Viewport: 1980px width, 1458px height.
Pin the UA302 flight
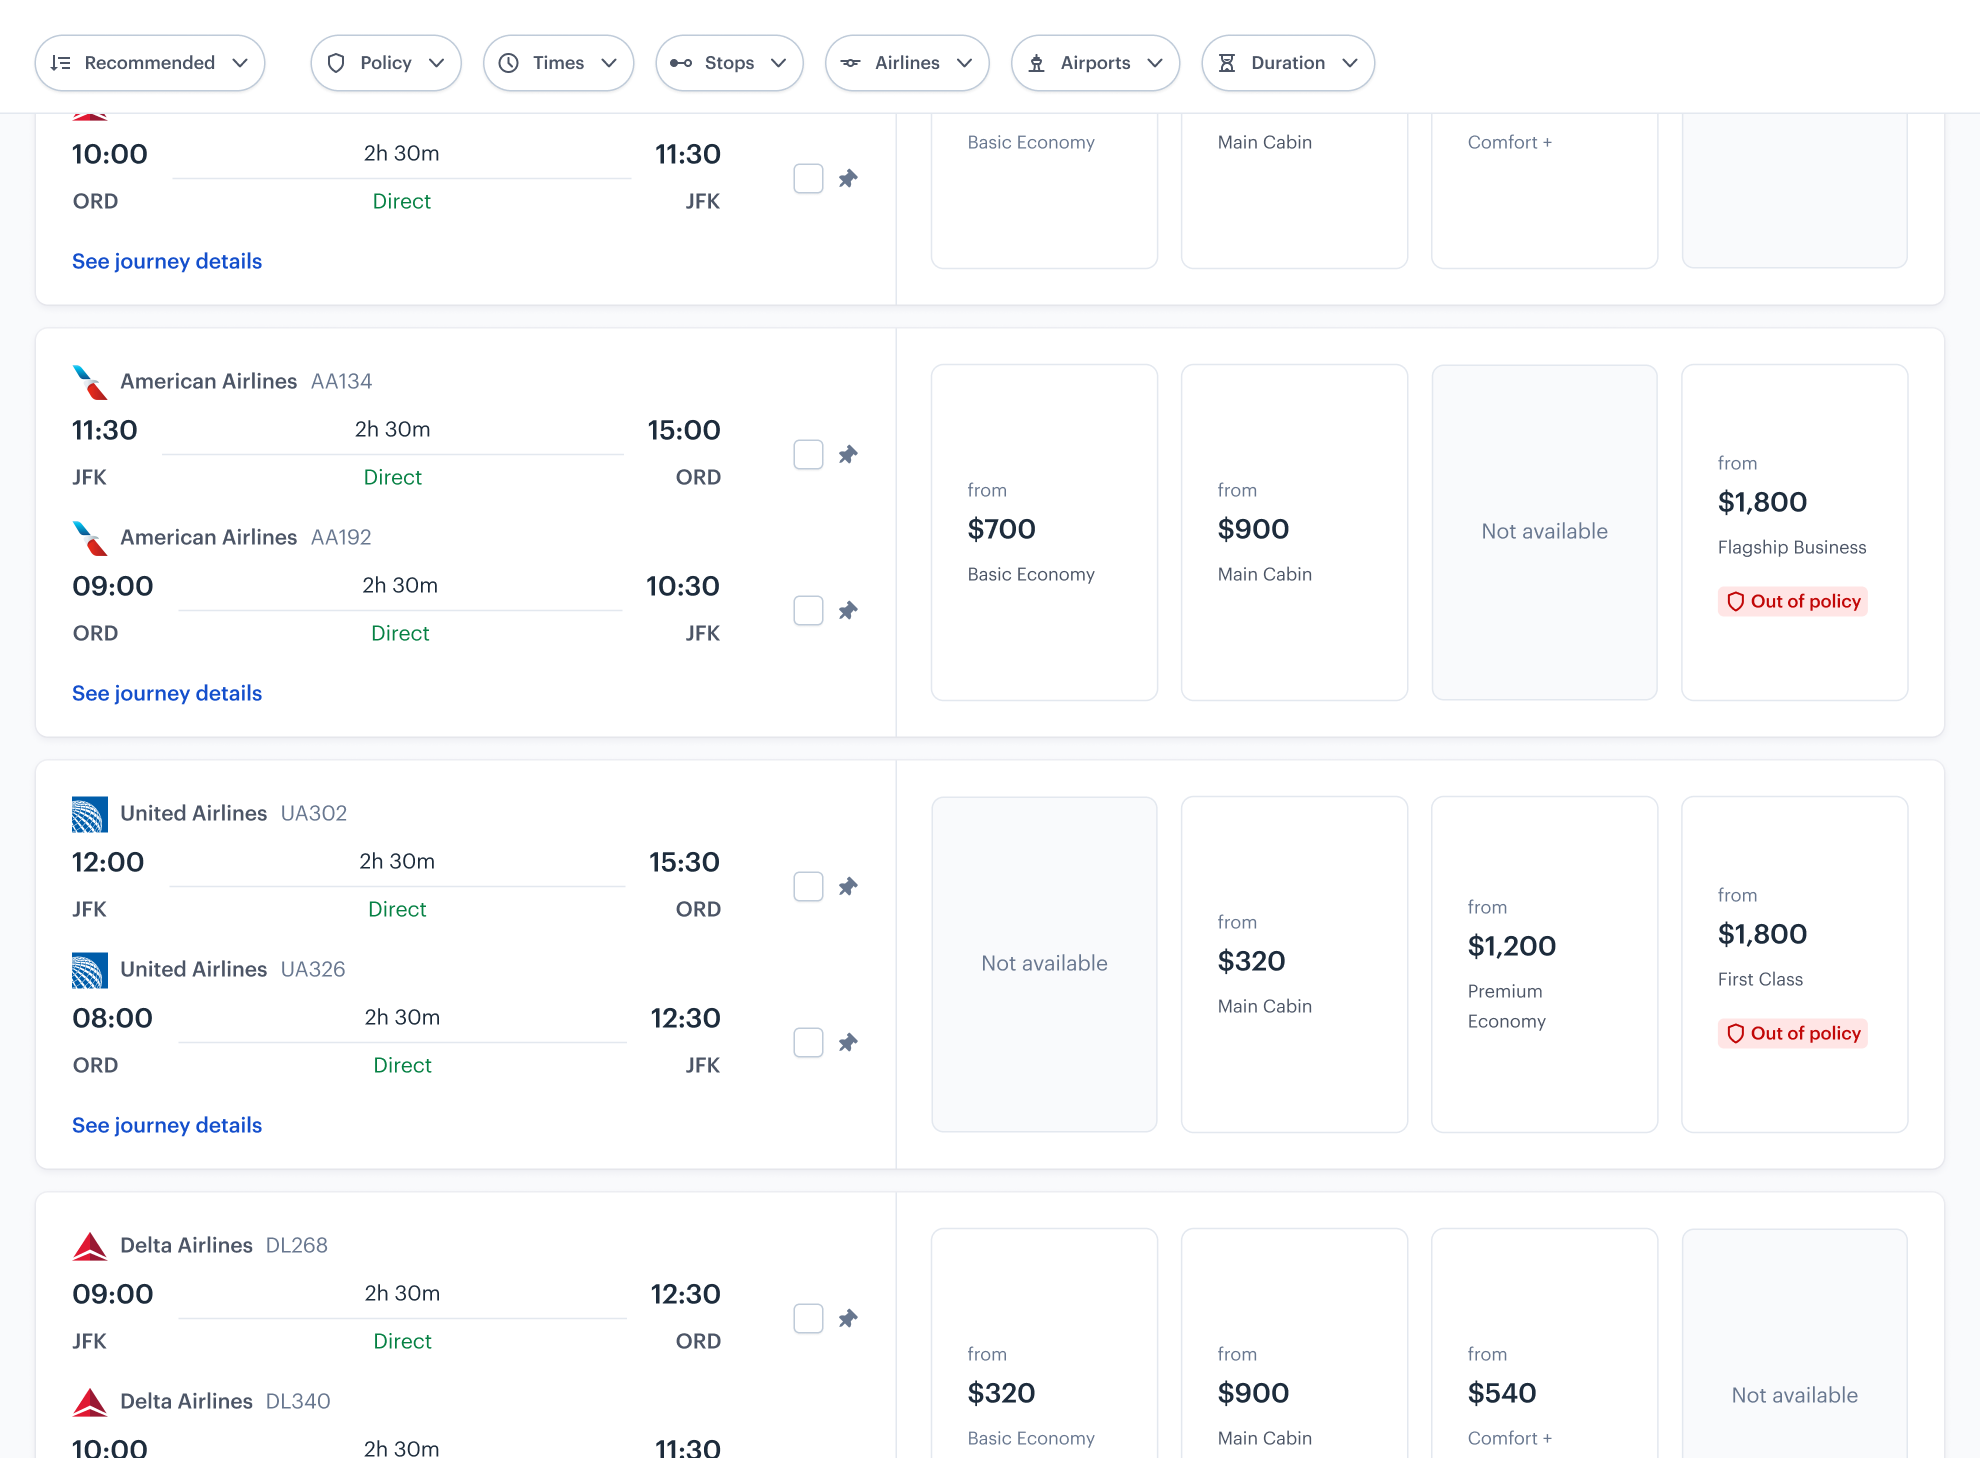tap(848, 887)
